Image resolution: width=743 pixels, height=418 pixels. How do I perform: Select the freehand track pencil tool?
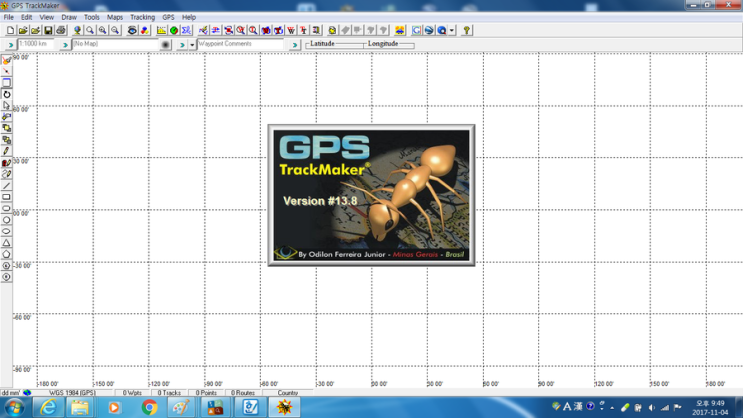pos(6,174)
